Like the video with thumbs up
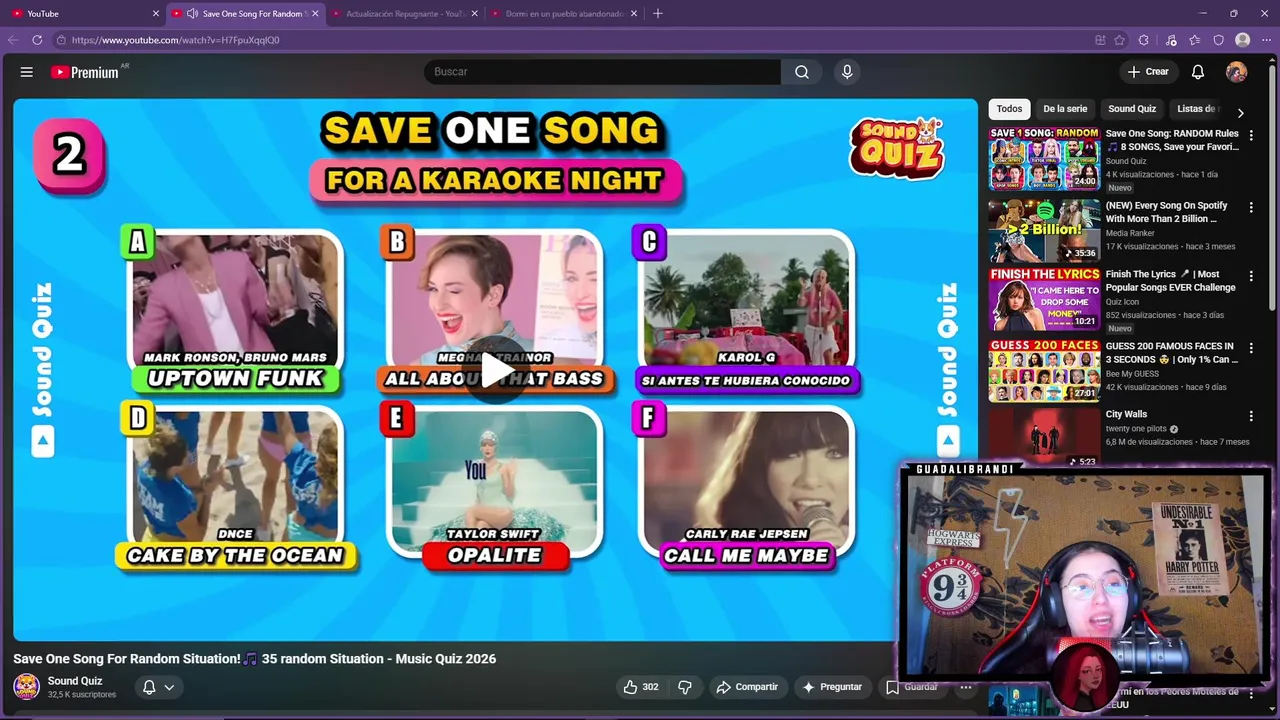This screenshot has width=1280, height=720. [x=640, y=687]
